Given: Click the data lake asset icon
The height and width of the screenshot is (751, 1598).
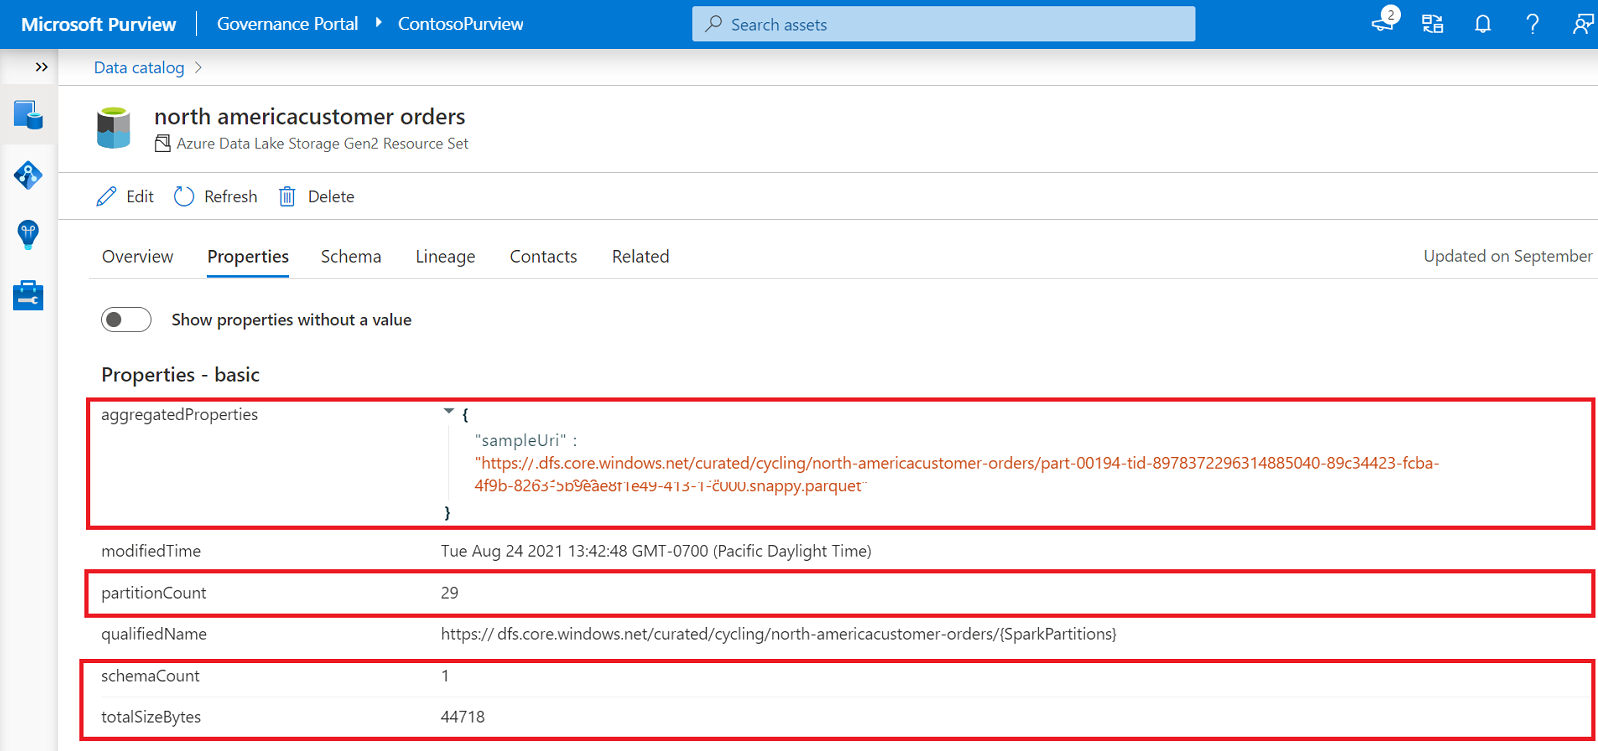Looking at the screenshot, I should [x=113, y=128].
